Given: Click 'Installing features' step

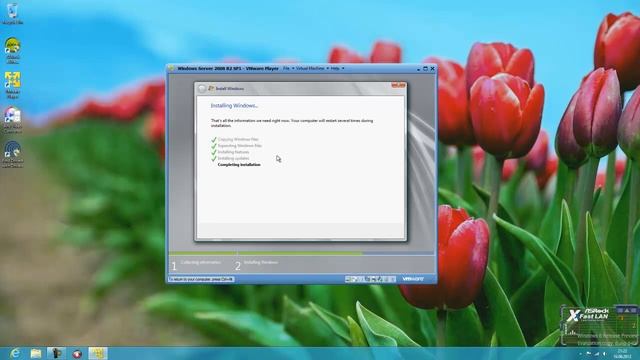Looking at the screenshot, I should pyautogui.click(x=233, y=152).
